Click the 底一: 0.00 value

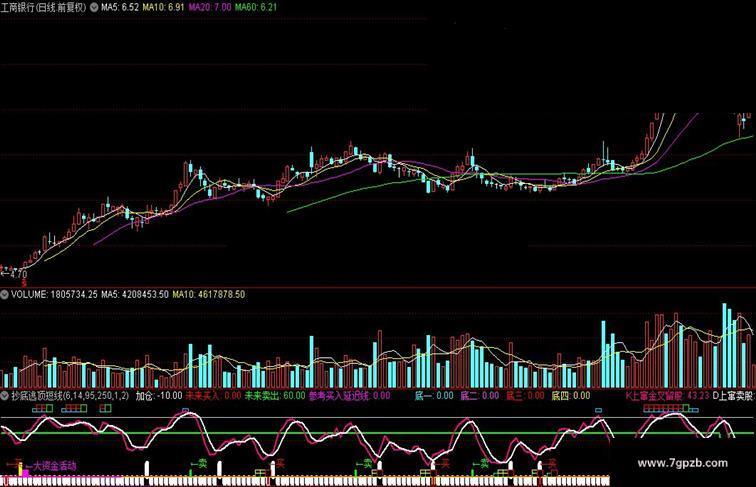[434, 396]
